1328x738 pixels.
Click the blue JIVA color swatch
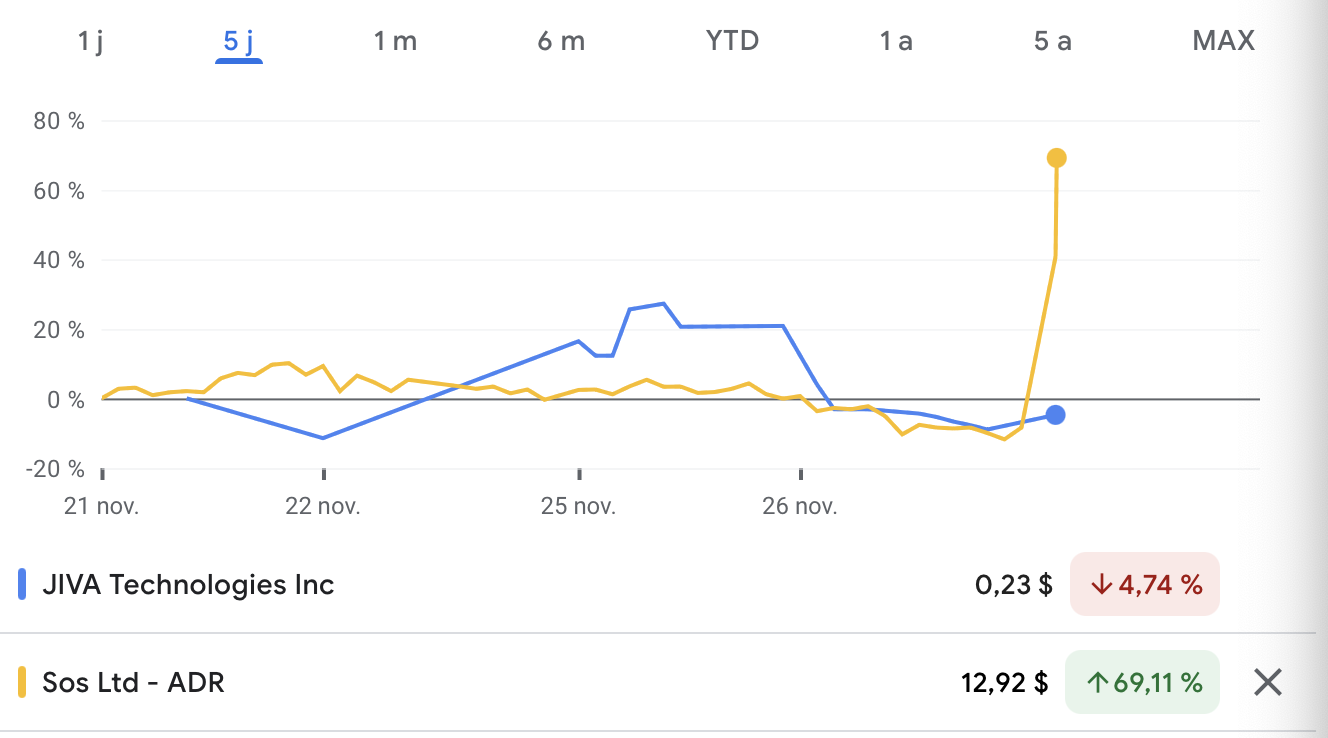[23, 585]
